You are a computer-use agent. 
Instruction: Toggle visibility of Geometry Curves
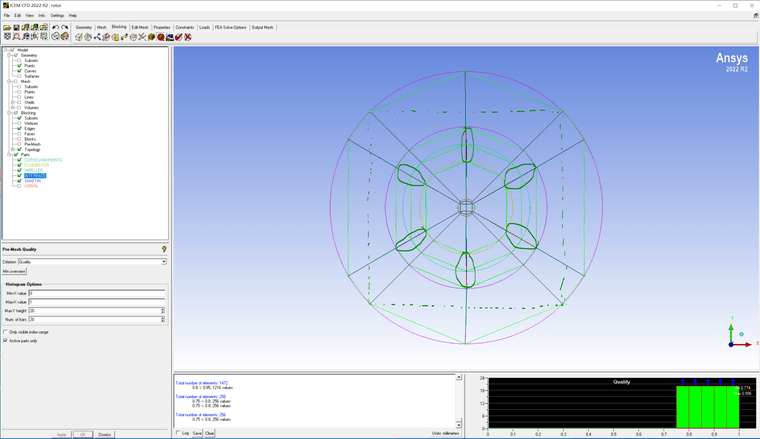(x=19, y=71)
